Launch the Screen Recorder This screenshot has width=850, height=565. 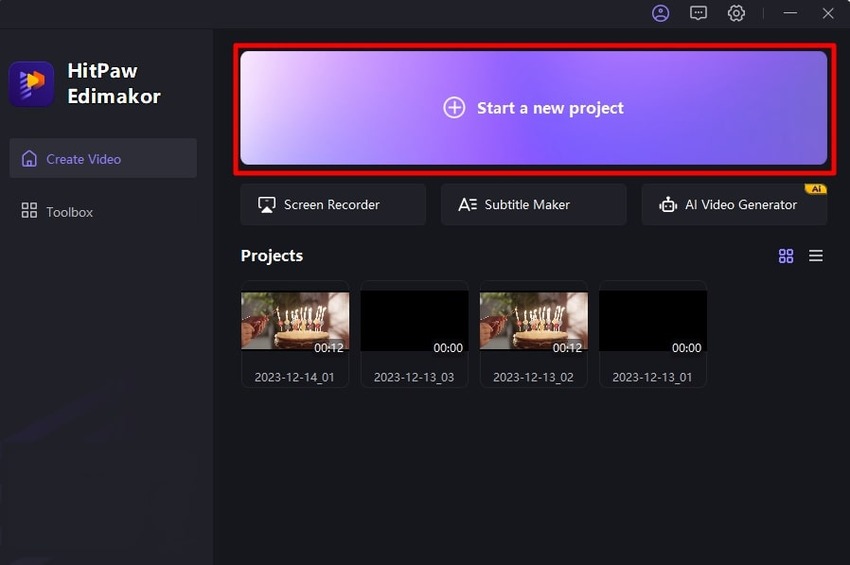332,204
